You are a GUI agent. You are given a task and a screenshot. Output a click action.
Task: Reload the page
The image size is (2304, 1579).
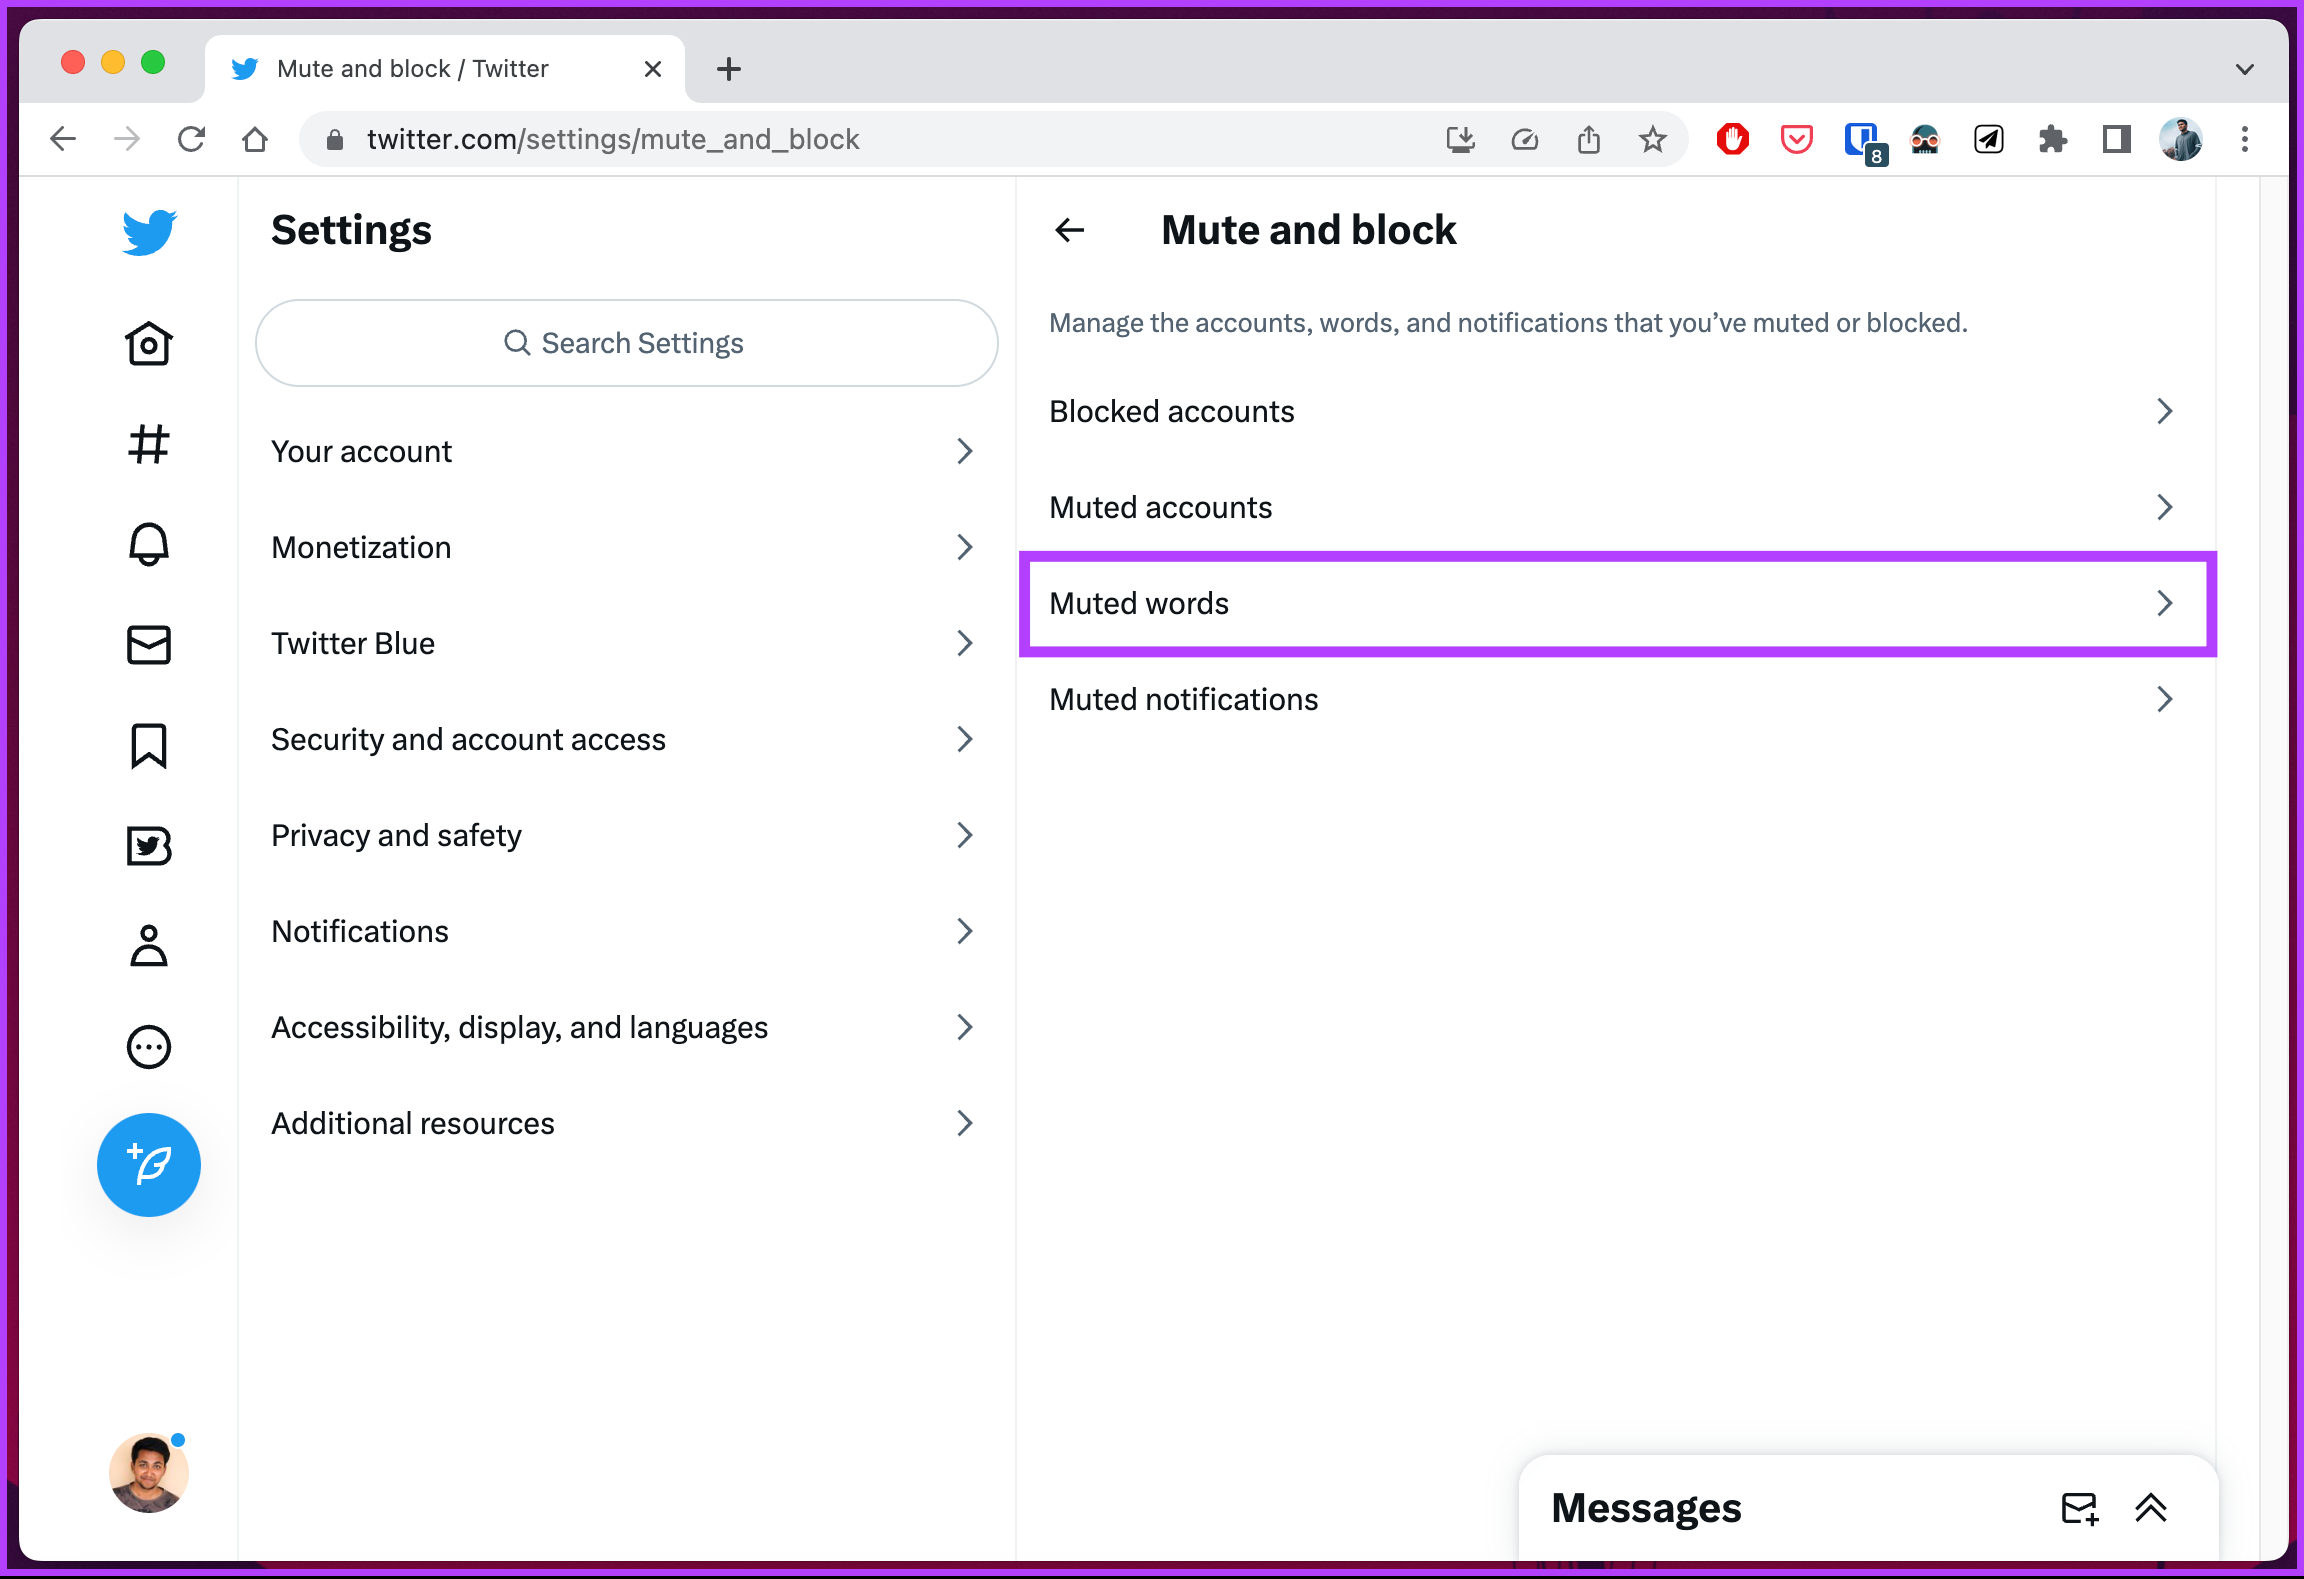coord(191,139)
